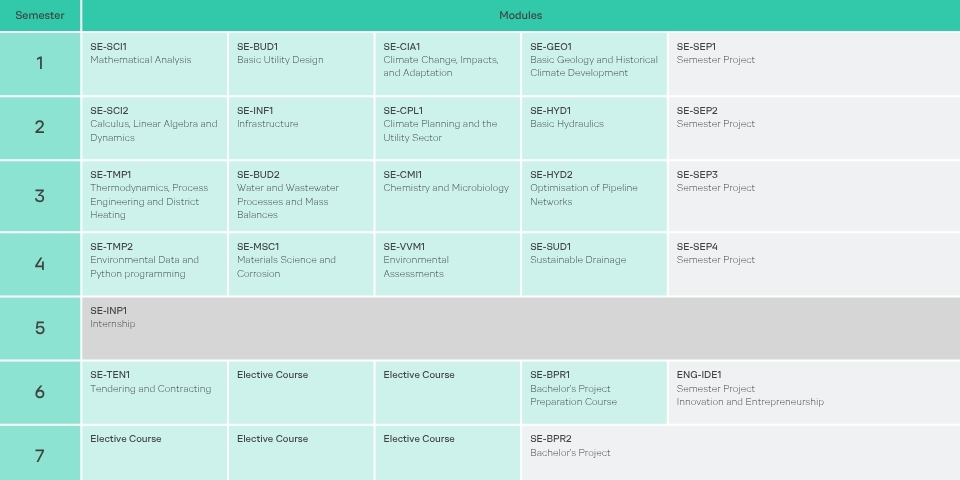Open the SE-SEP1 Semester Project module
Viewport: 960px width, 480px height.
click(814, 64)
